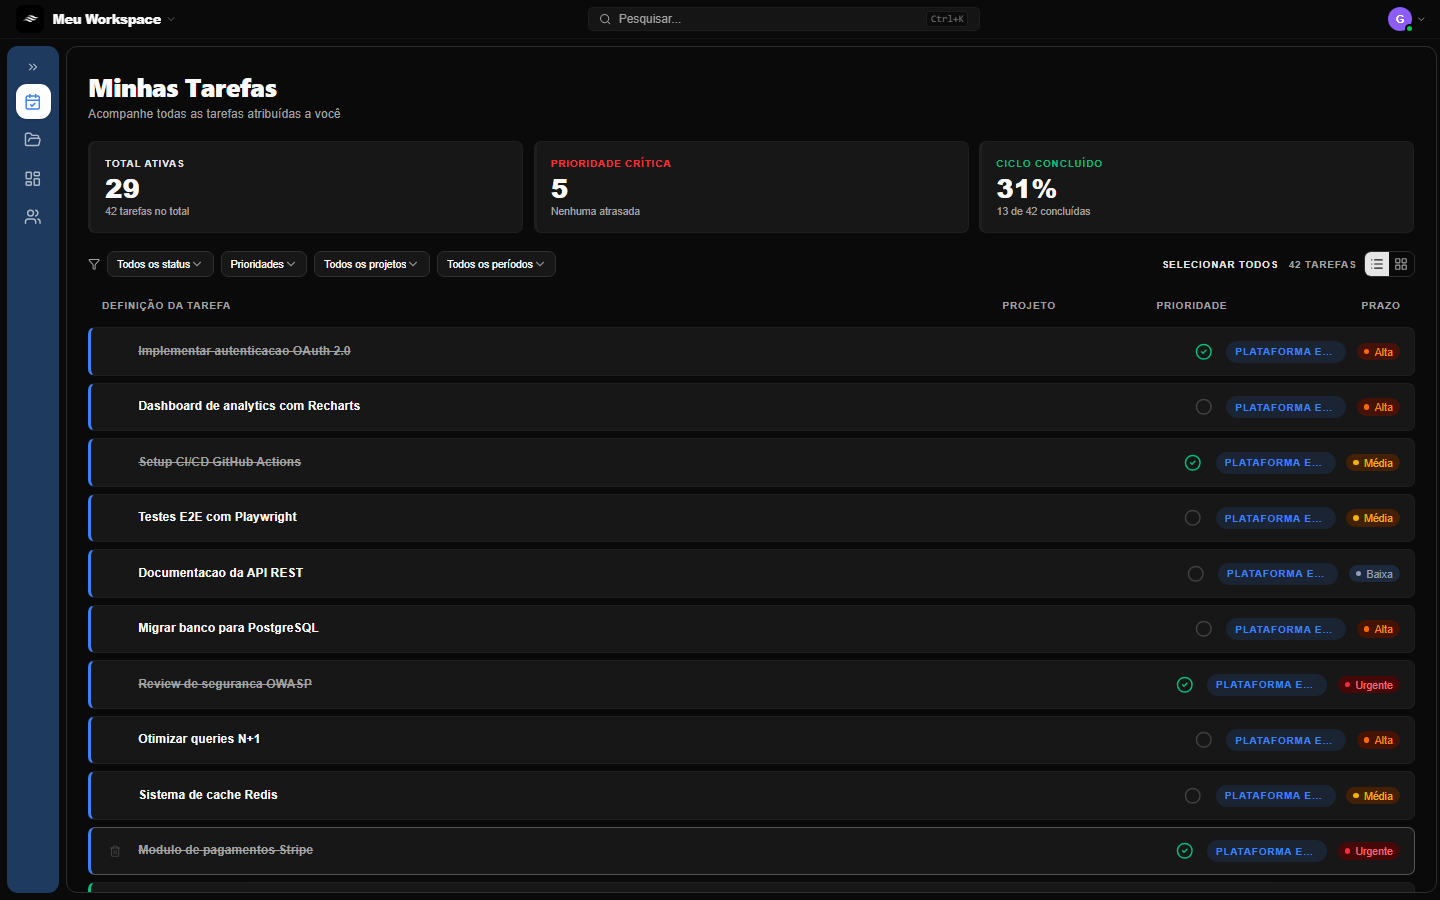This screenshot has width=1440, height=900.
Task: Mark Dashboard de analytics com Recharts complete
Action: pyautogui.click(x=1204, y=407)
